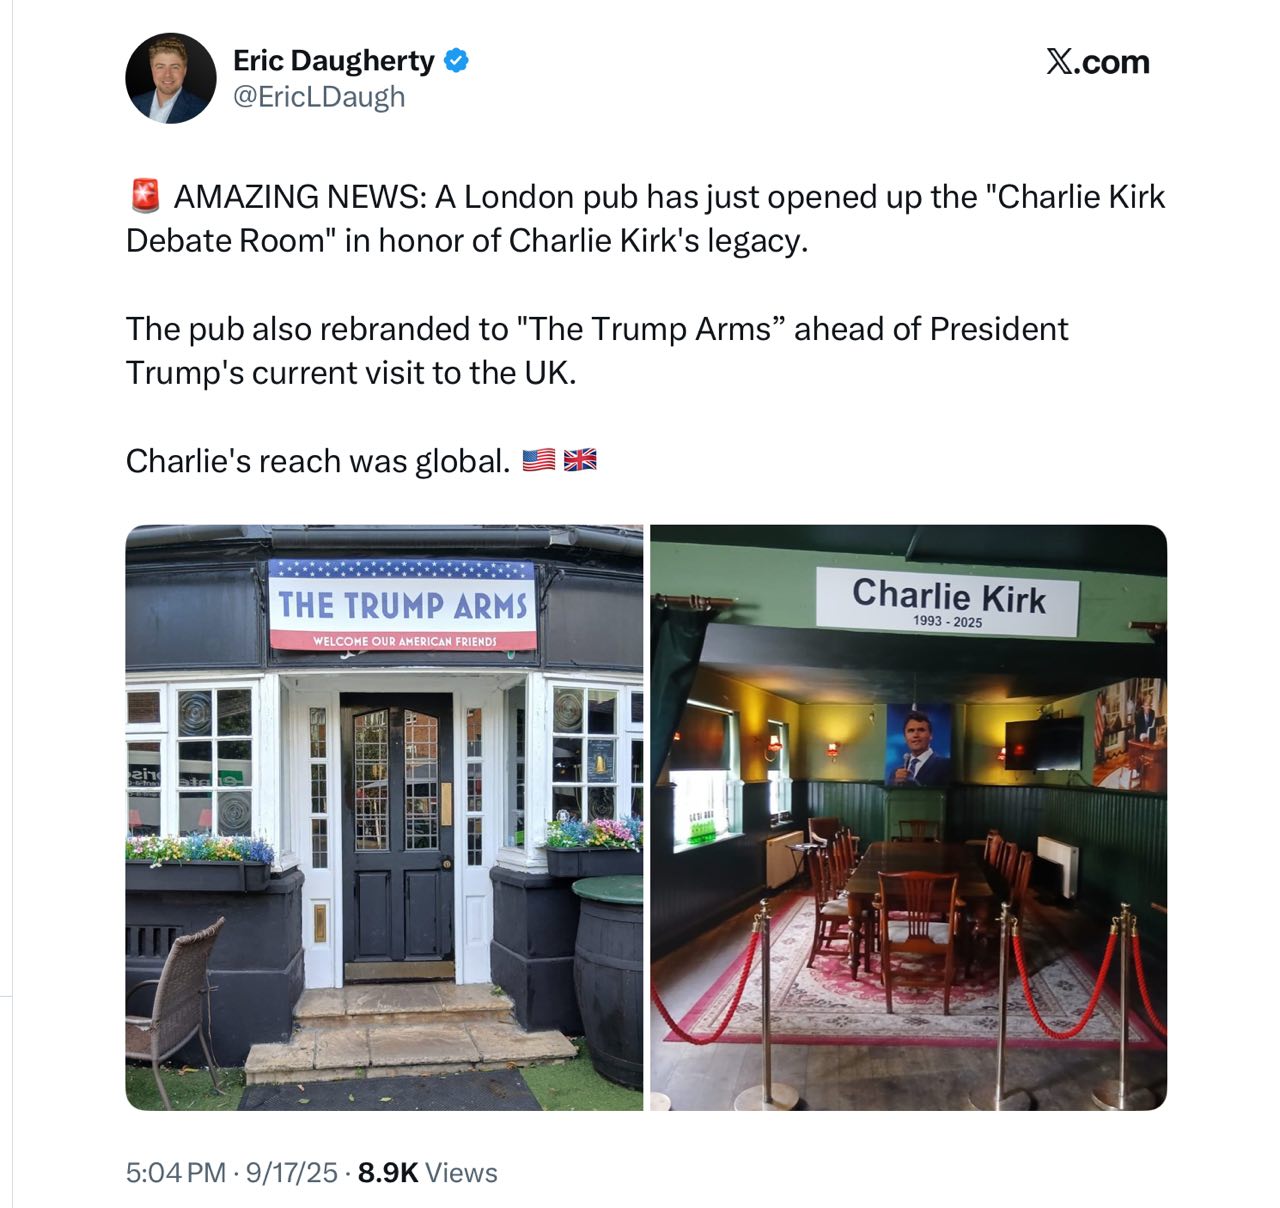This screenshot has height=1208, width=1280.
Task: Click the 8.9K Views counter
Action: point(427,1172)
